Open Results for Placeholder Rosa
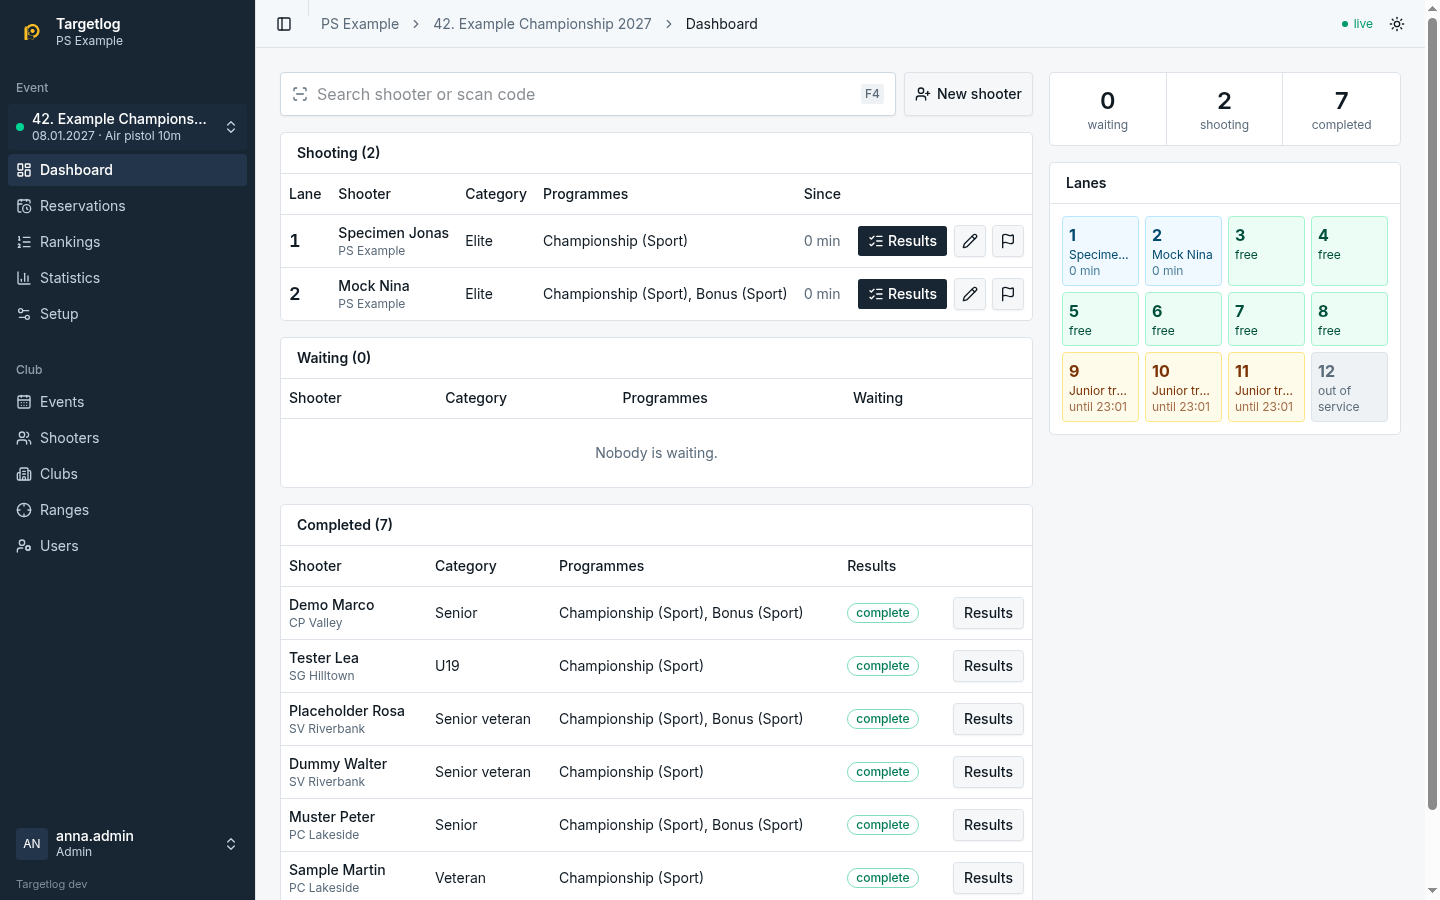1440x900 pixels. click(x=988, y=719)
